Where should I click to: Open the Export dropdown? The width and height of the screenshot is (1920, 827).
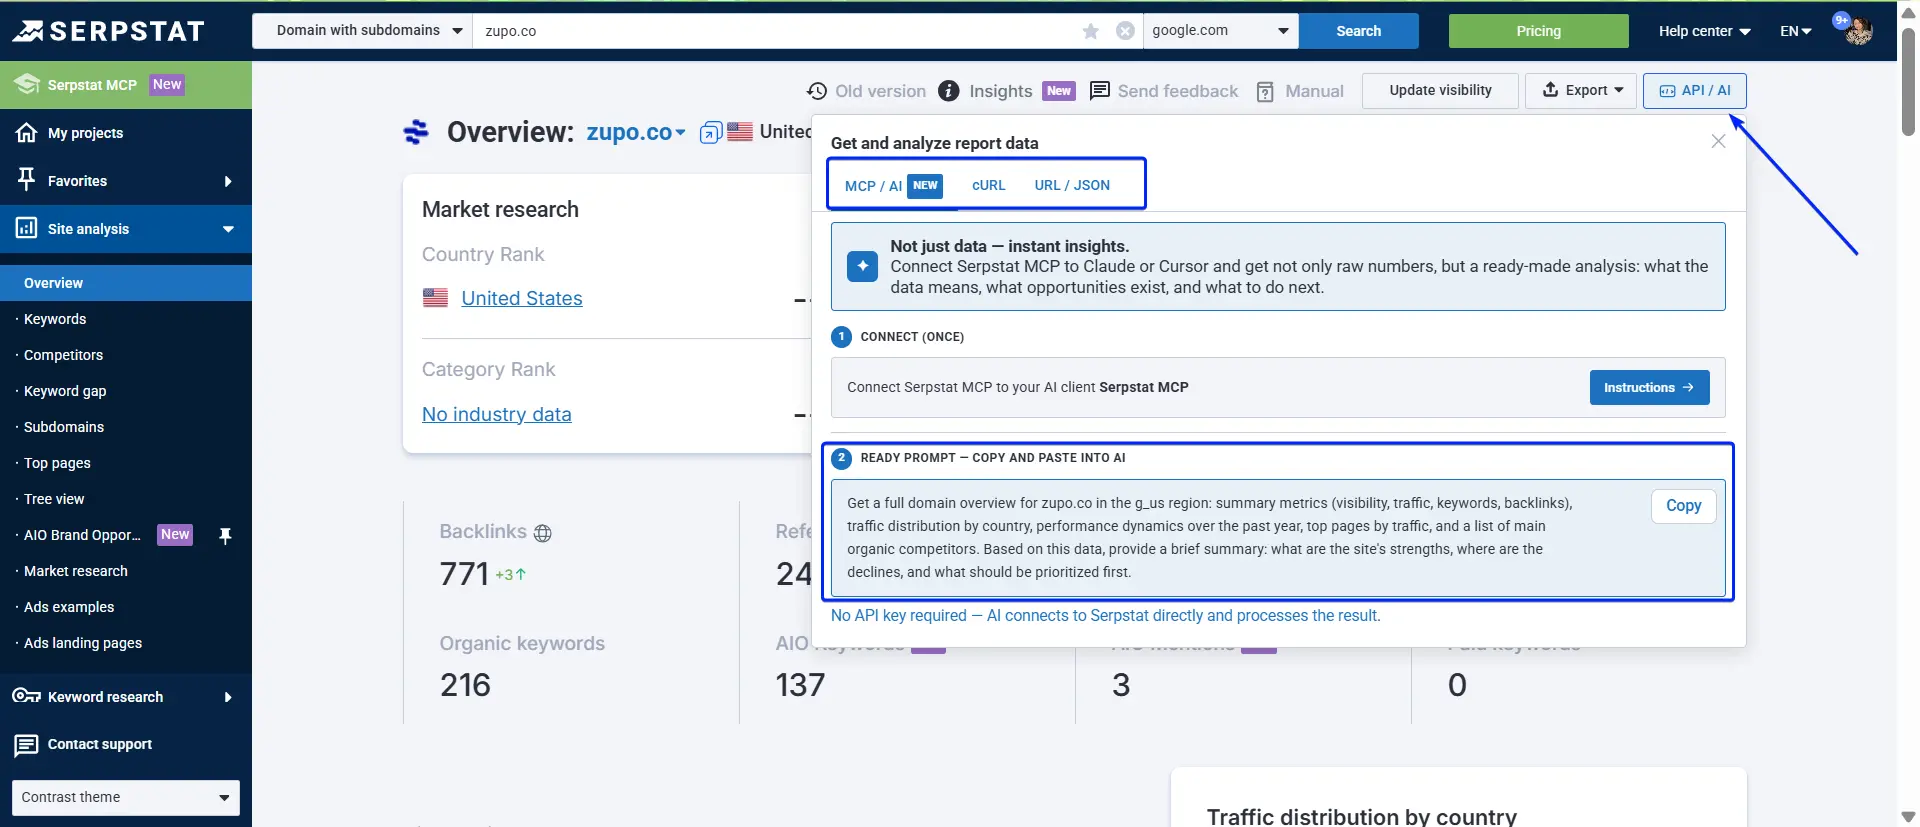click(1581, 90)
